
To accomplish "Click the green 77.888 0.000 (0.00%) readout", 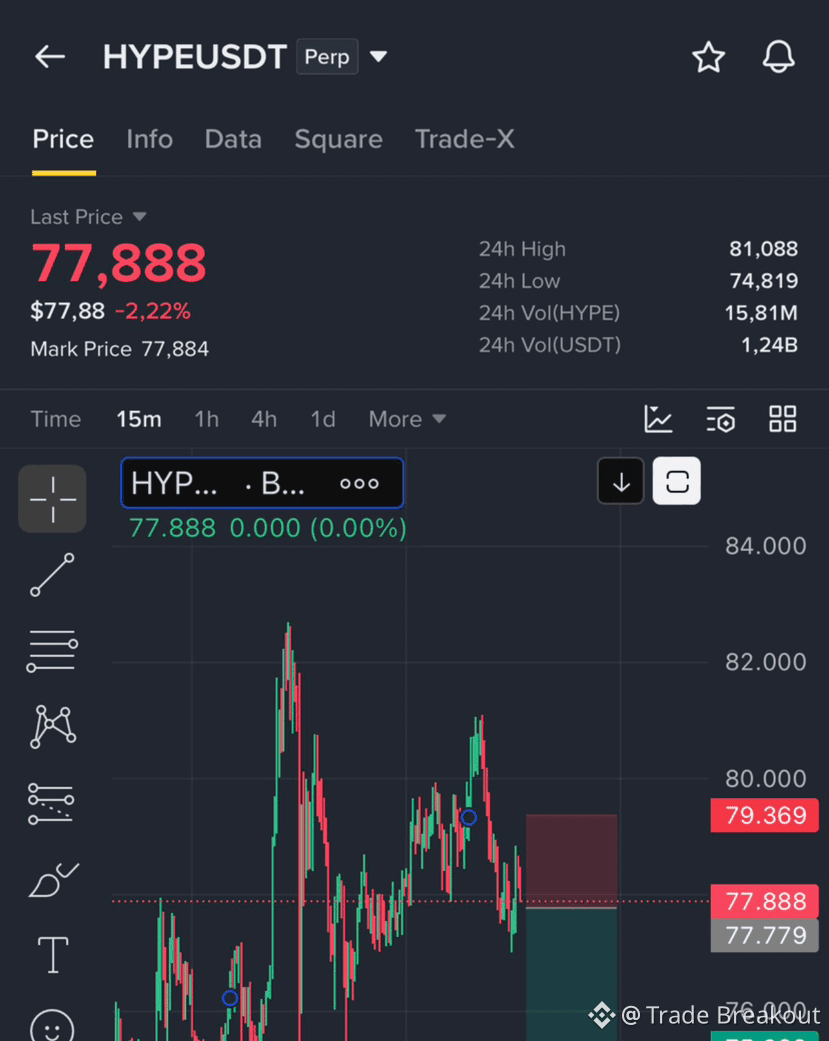I will 267,528.
